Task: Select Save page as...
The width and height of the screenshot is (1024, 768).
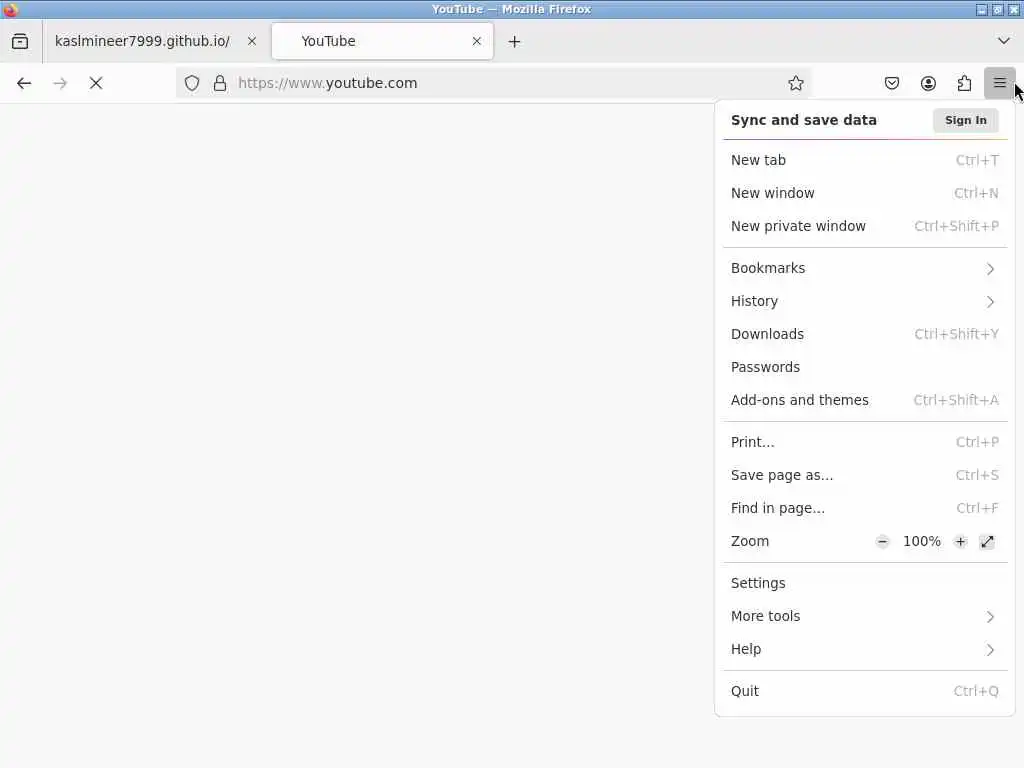Action: (865, 475)
